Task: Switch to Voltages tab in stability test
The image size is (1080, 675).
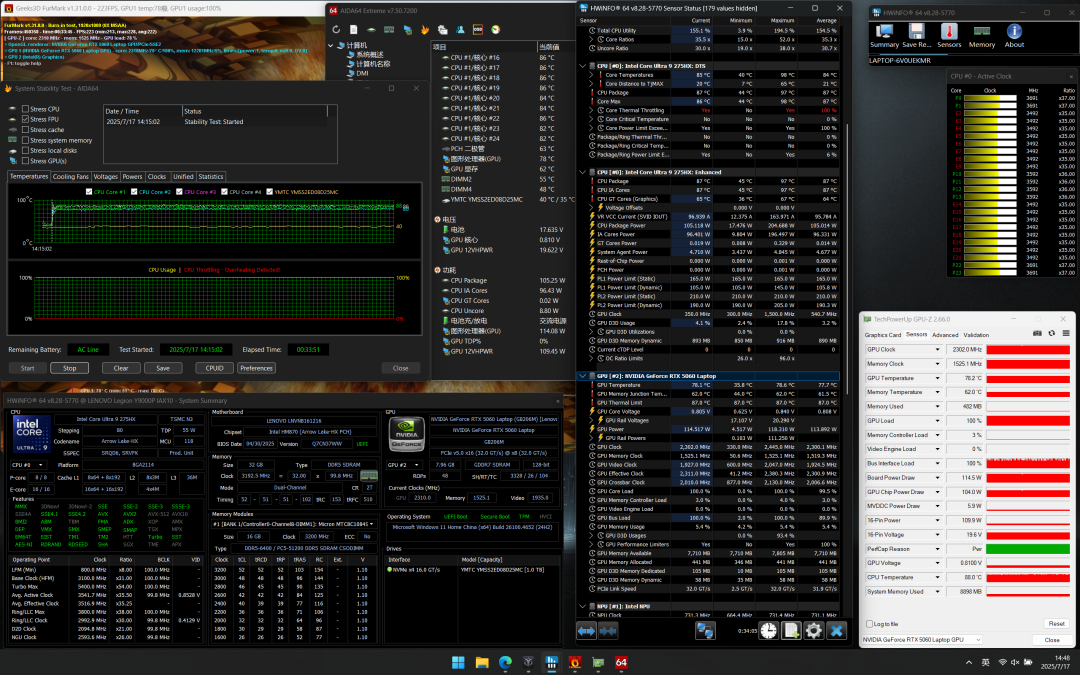Action: point(105,177)
